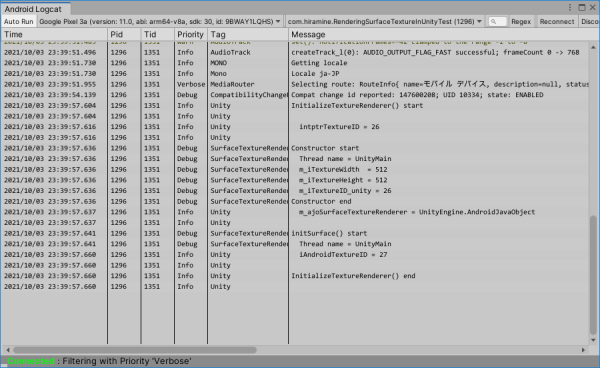Click timestamp 2021/10/03 23:39:51.955
This screenshot has width=600, height=368.
point(50,84)
